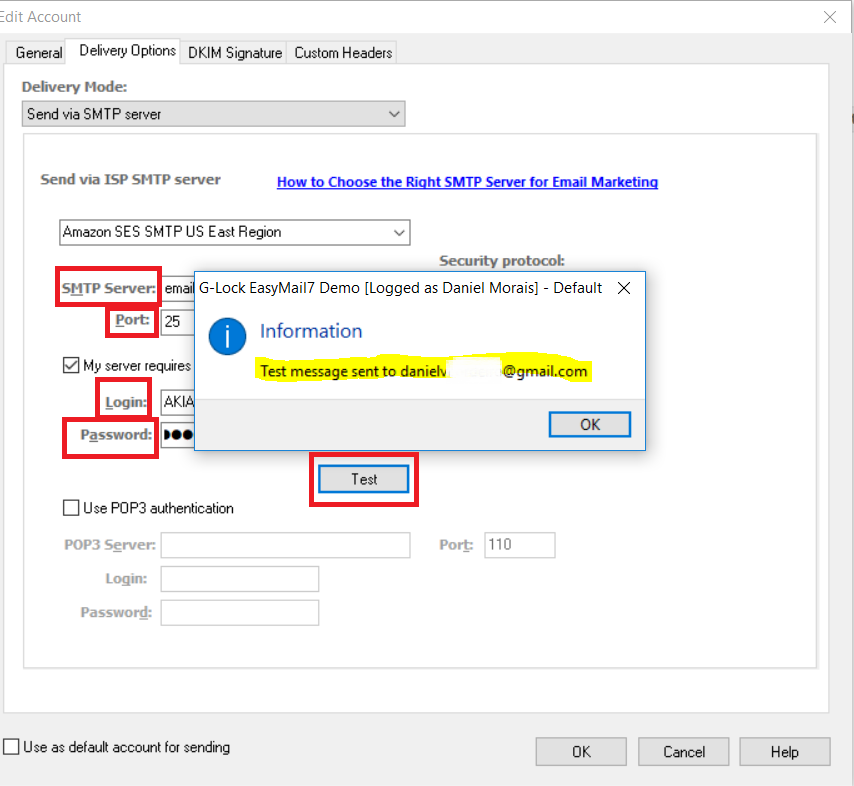Click OK in the Edit Account dialog

point(581,752)
